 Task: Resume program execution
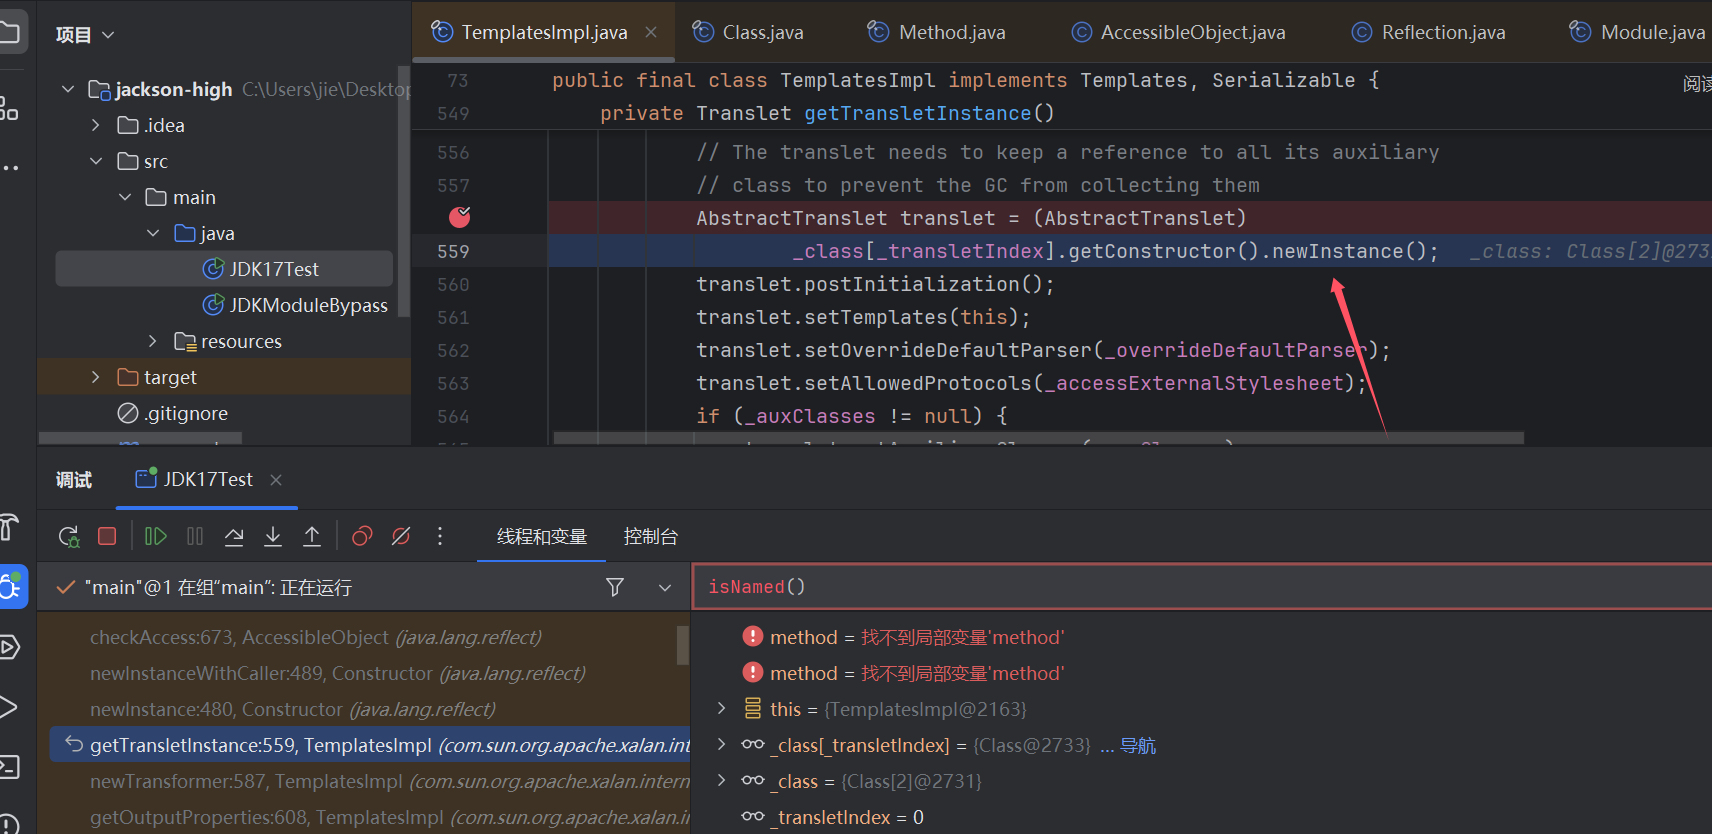click(x=155, y=537)
